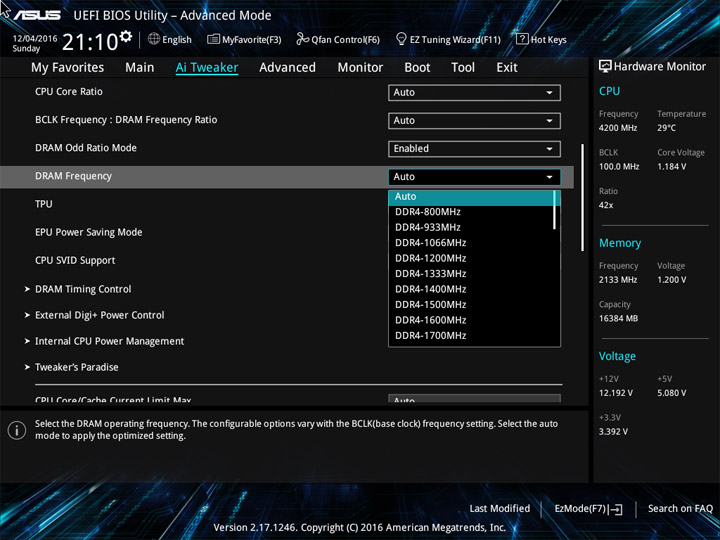This screenshot has width=720, height=540.
Task: Open DRAM Odd Ratio Mode dropdown
Action: coord(474,149)
